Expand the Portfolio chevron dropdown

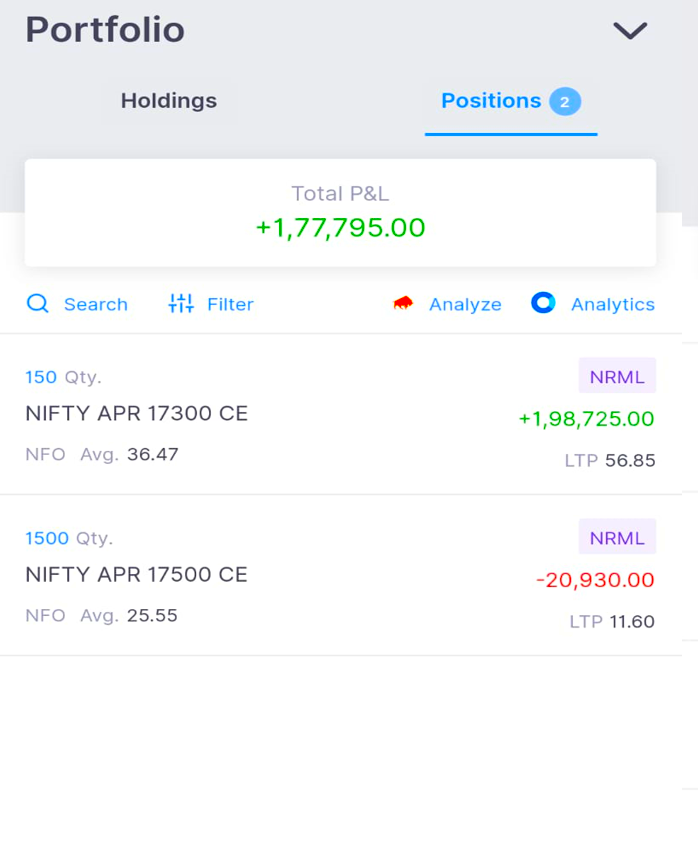pyautogui.click(x=630, y=31)
